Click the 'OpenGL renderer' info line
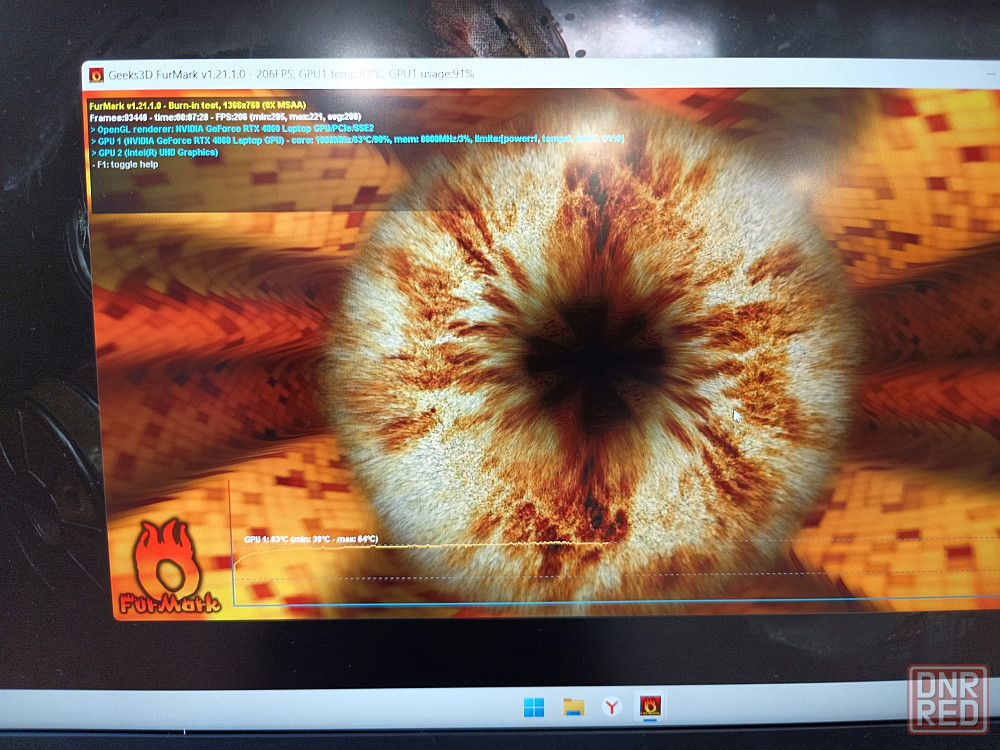This screenshot has width=1000, height=750. click(x=232, y=129)
